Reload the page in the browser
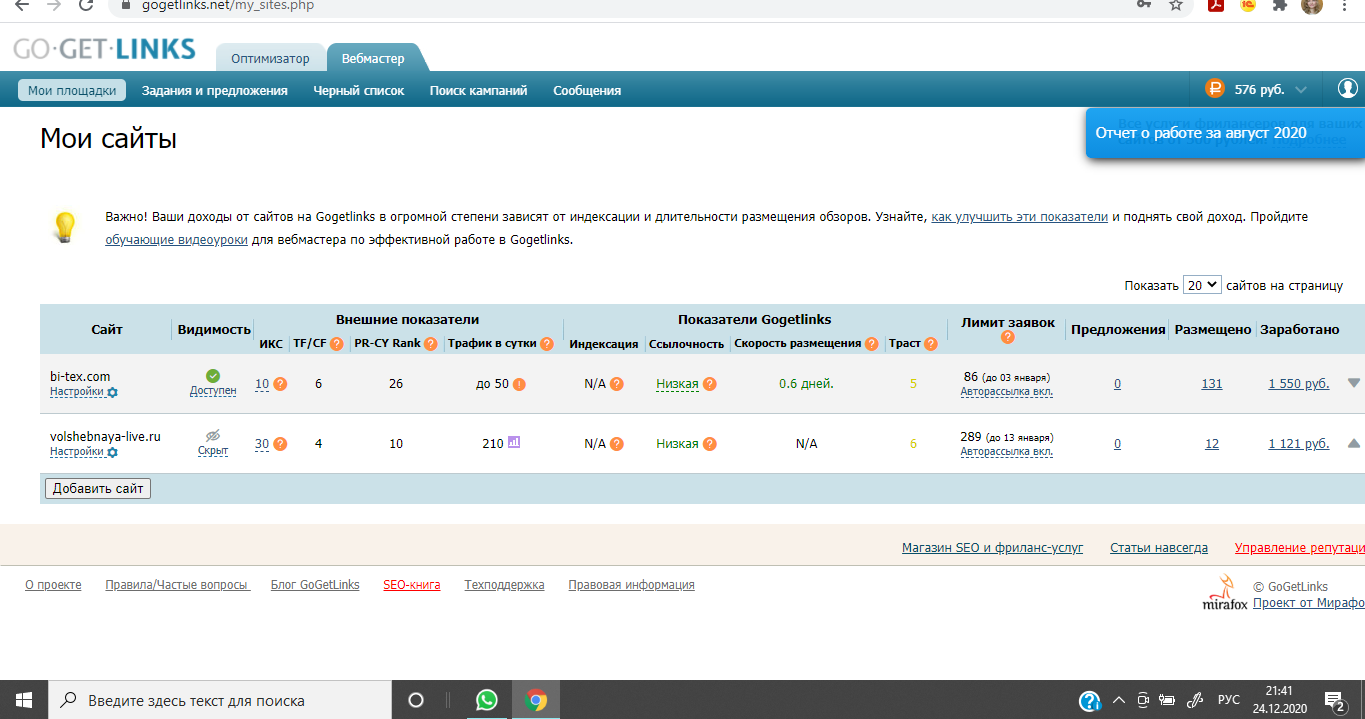This screenshot has width=1365, height=719. point(86,5)
